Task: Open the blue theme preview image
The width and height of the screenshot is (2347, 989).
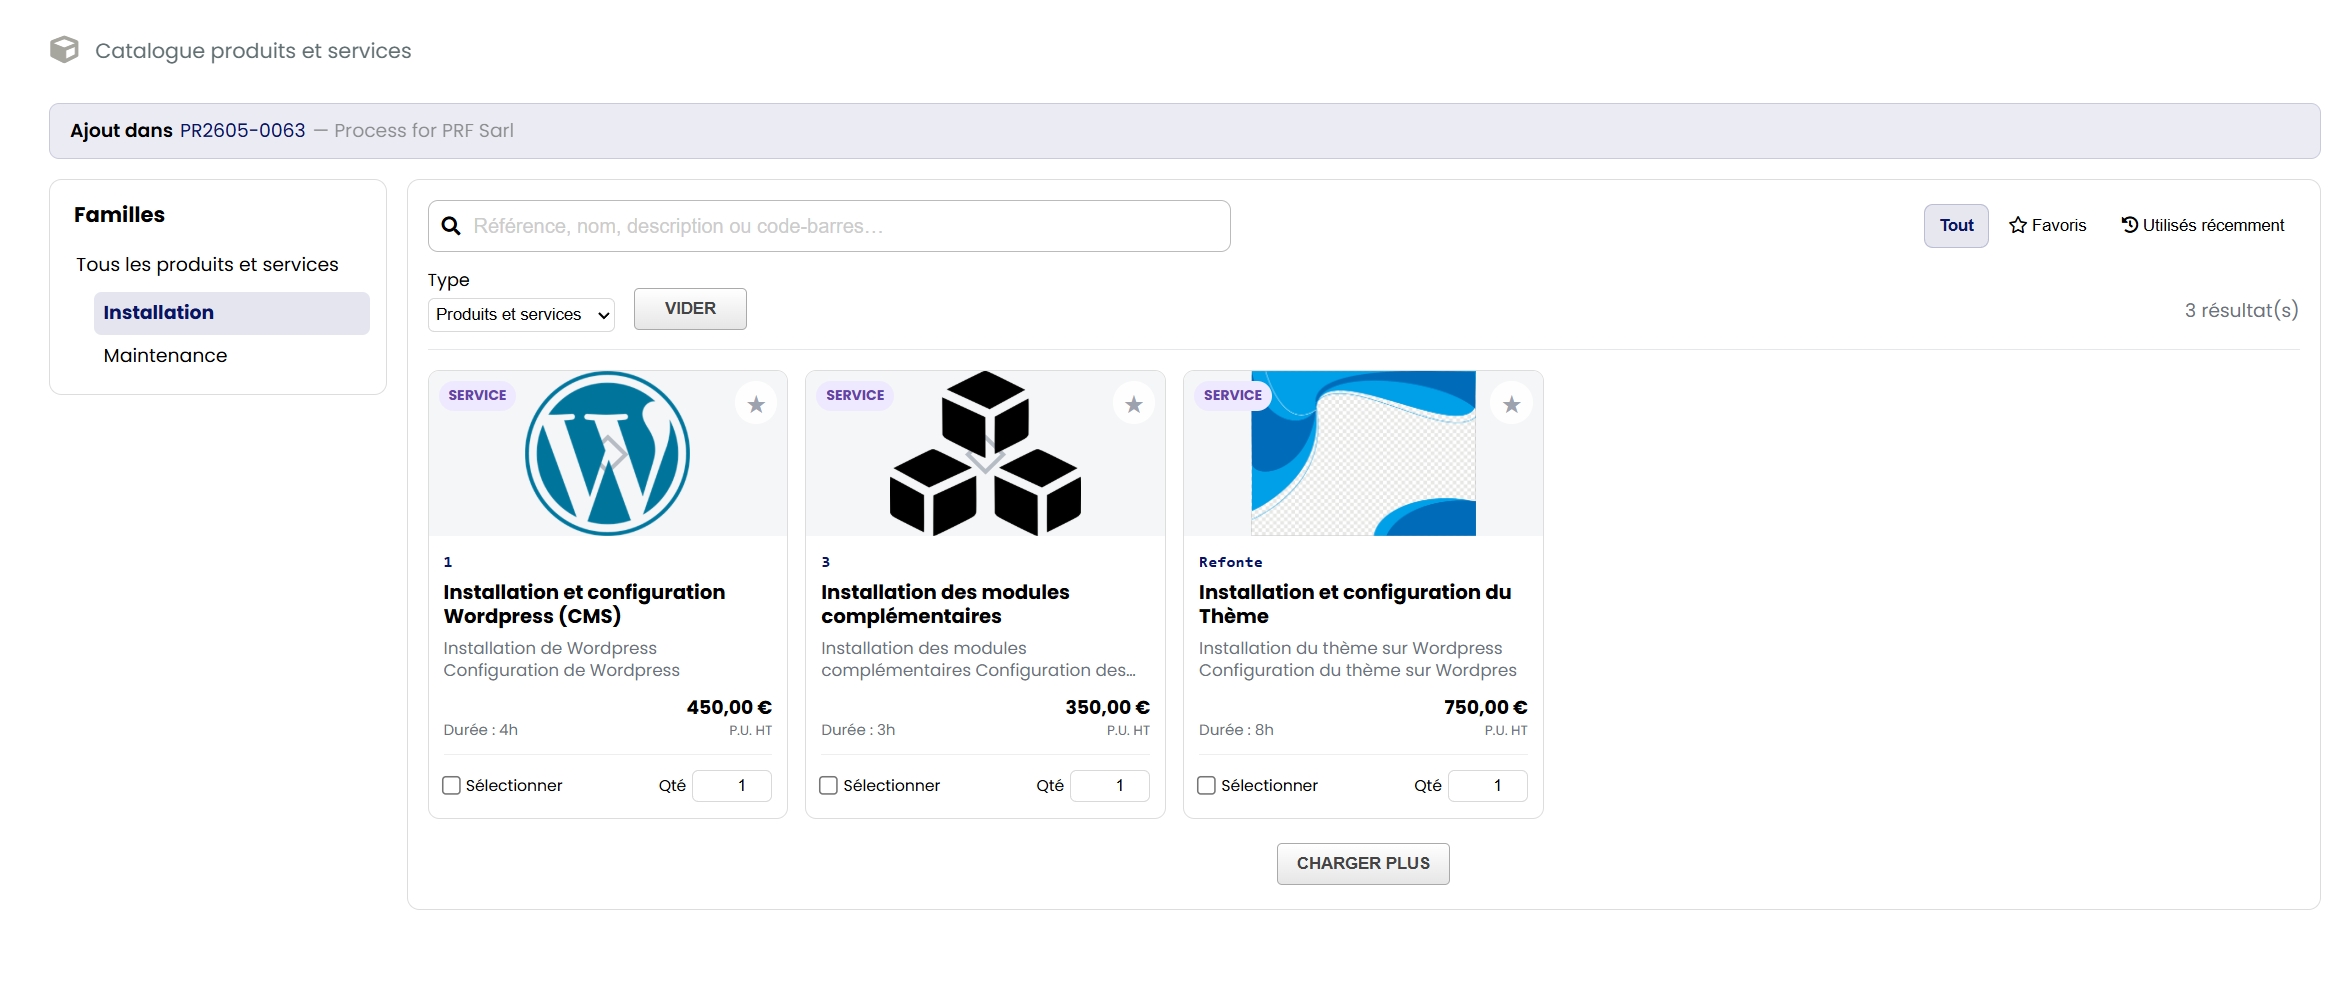Action: [1363, 453]
